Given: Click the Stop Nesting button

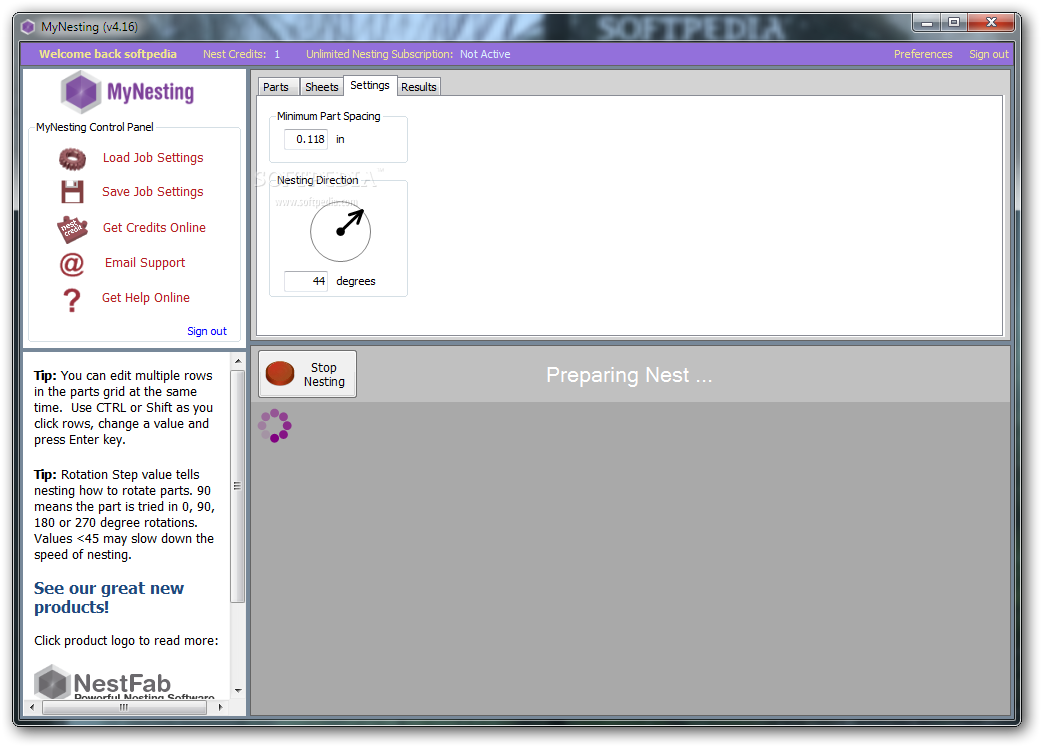Looking at the screenshot, I should pyautogui.click(x=308, y=374).
